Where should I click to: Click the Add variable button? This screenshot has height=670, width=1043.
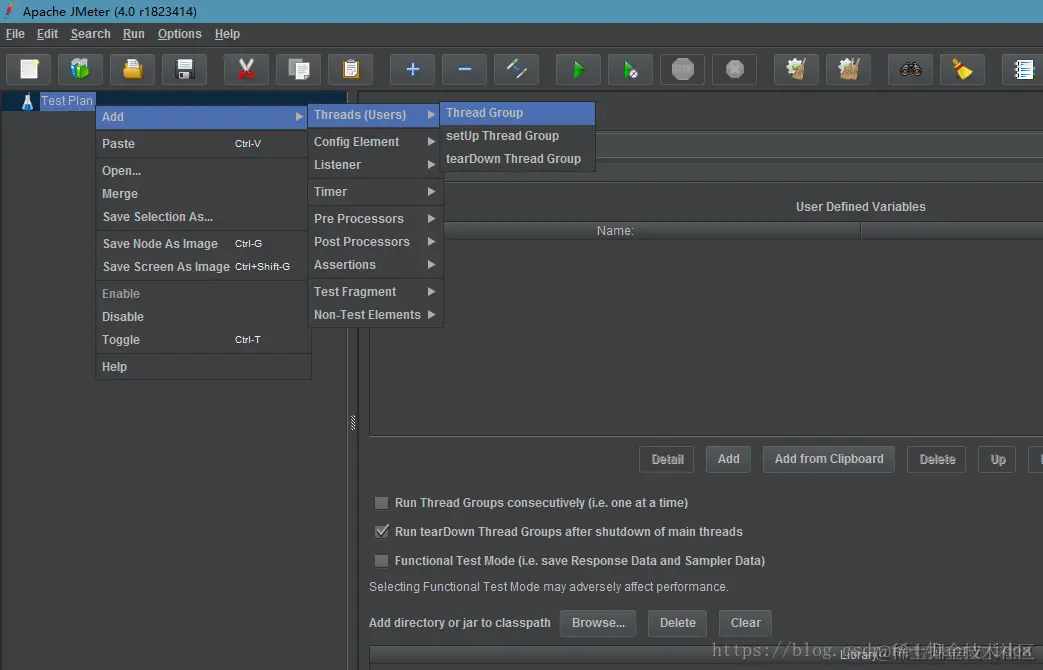728,459
